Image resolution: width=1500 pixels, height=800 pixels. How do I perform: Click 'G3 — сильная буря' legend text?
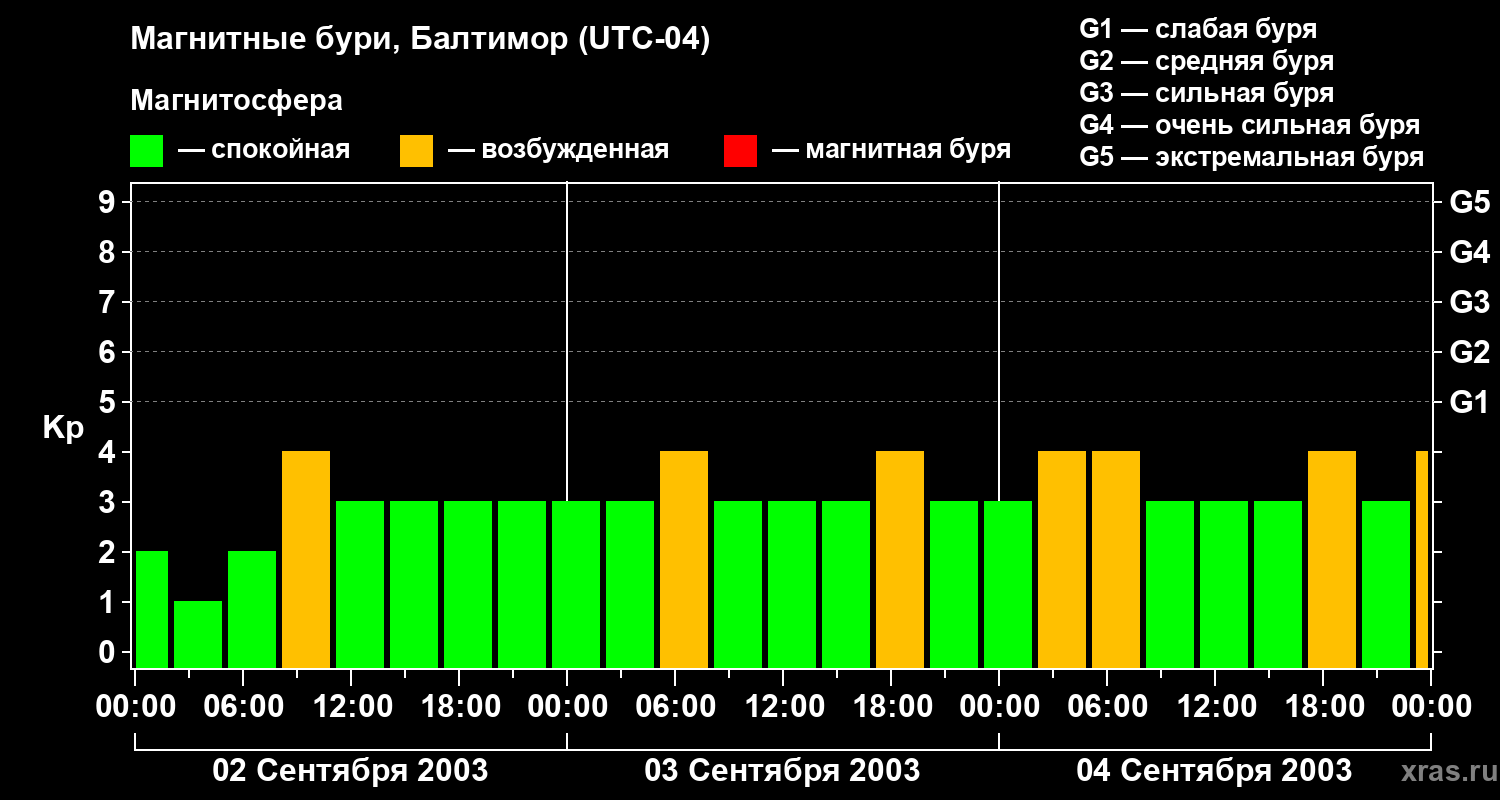[x=1206, y=93]
